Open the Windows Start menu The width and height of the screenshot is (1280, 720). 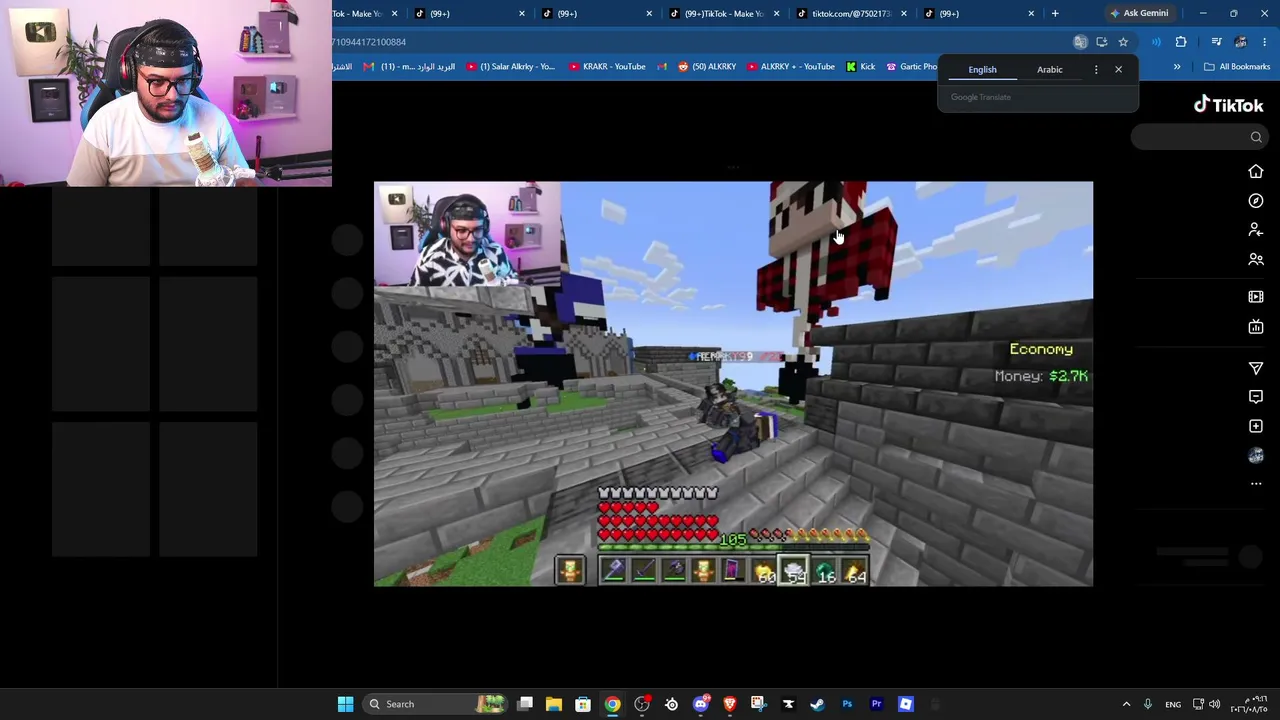pos(345,704)
